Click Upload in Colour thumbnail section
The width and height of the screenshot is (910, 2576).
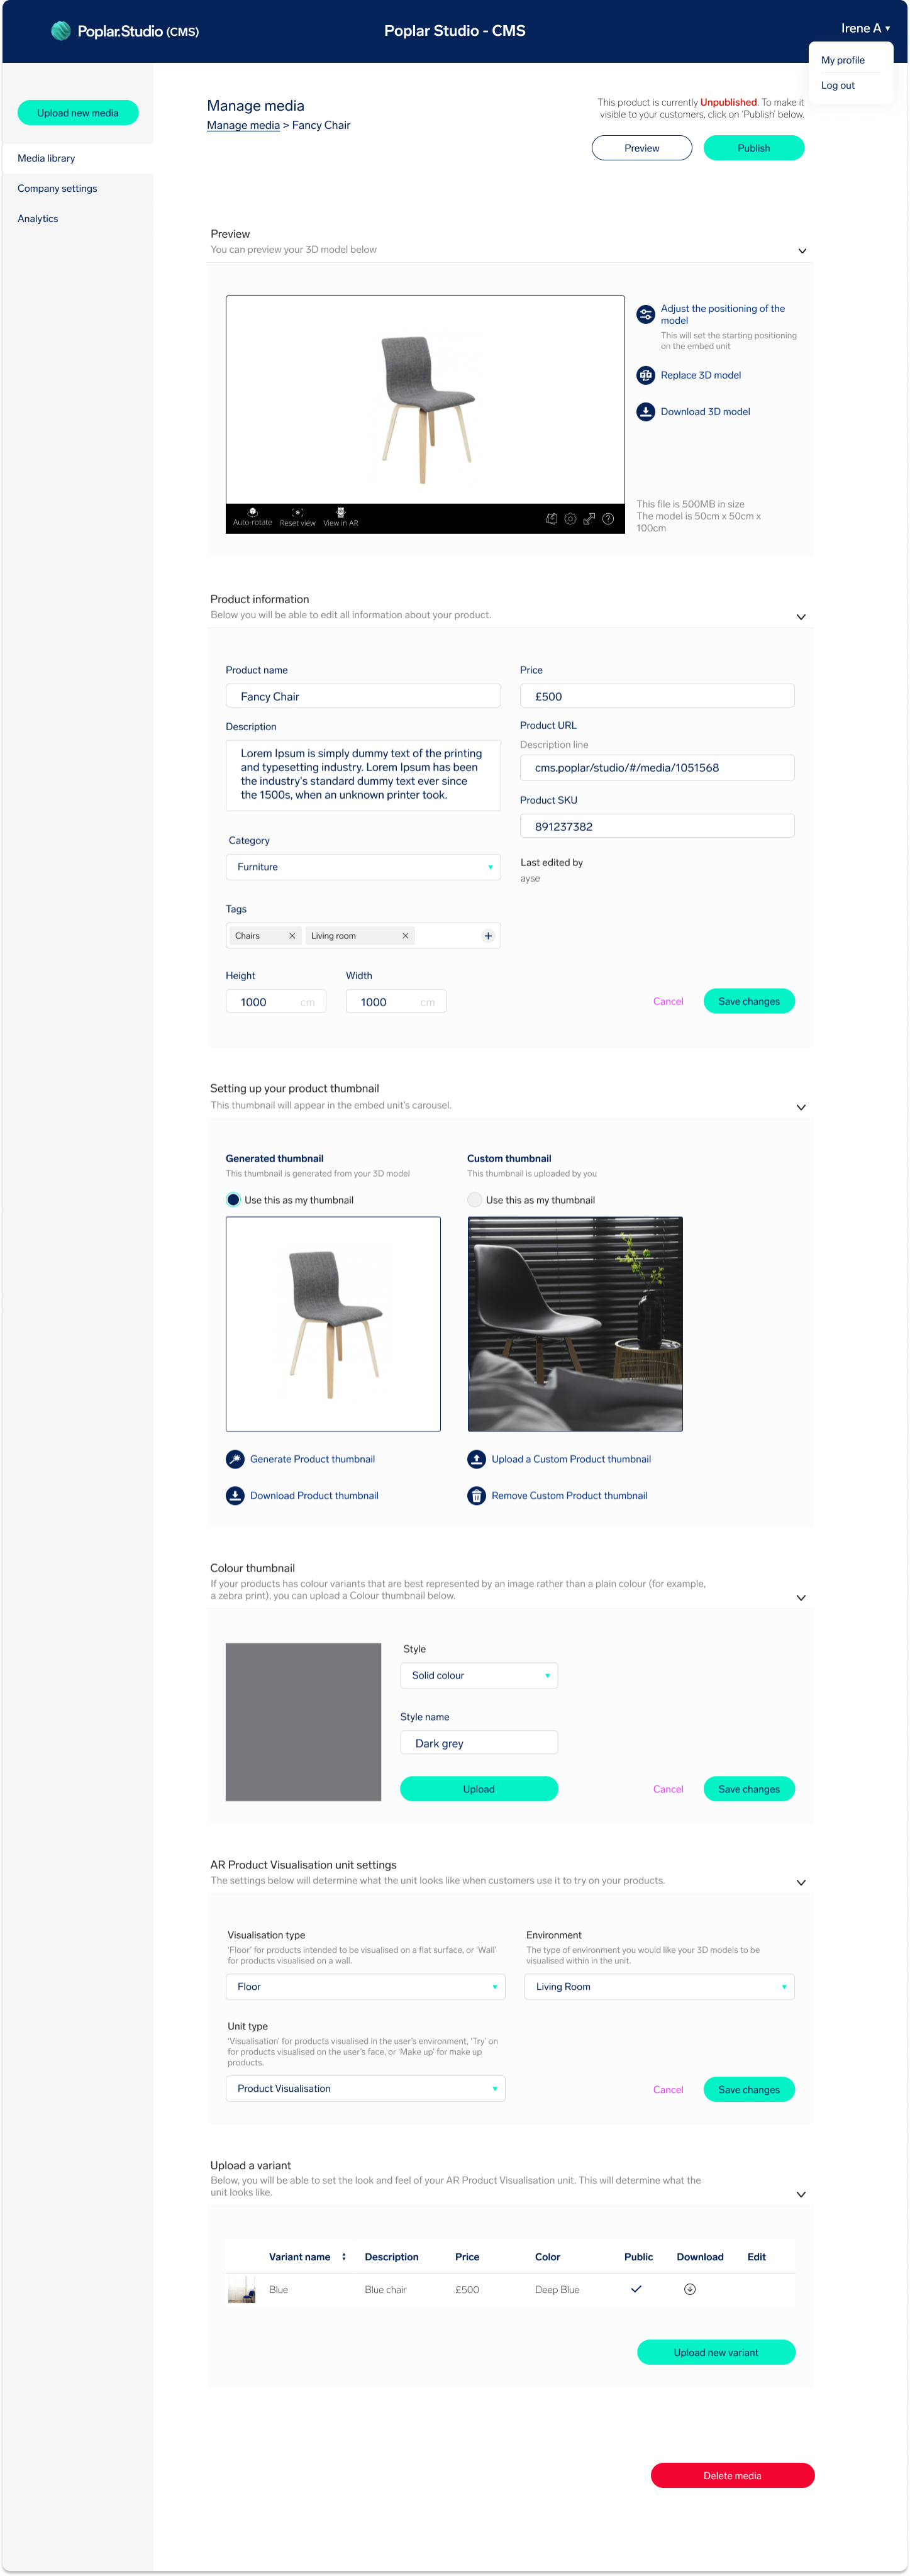tap(479, 1789)
